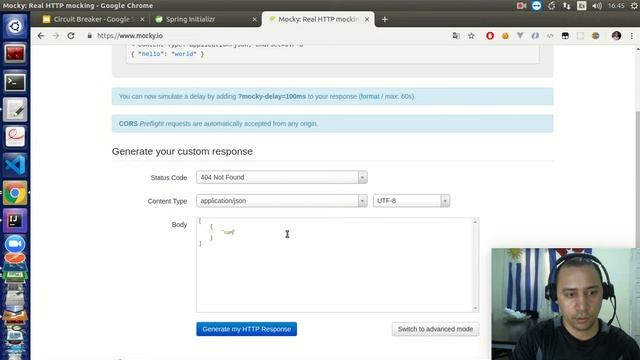Click the blue oval extension icon
640x360 pixels.
tap(535, 36)
